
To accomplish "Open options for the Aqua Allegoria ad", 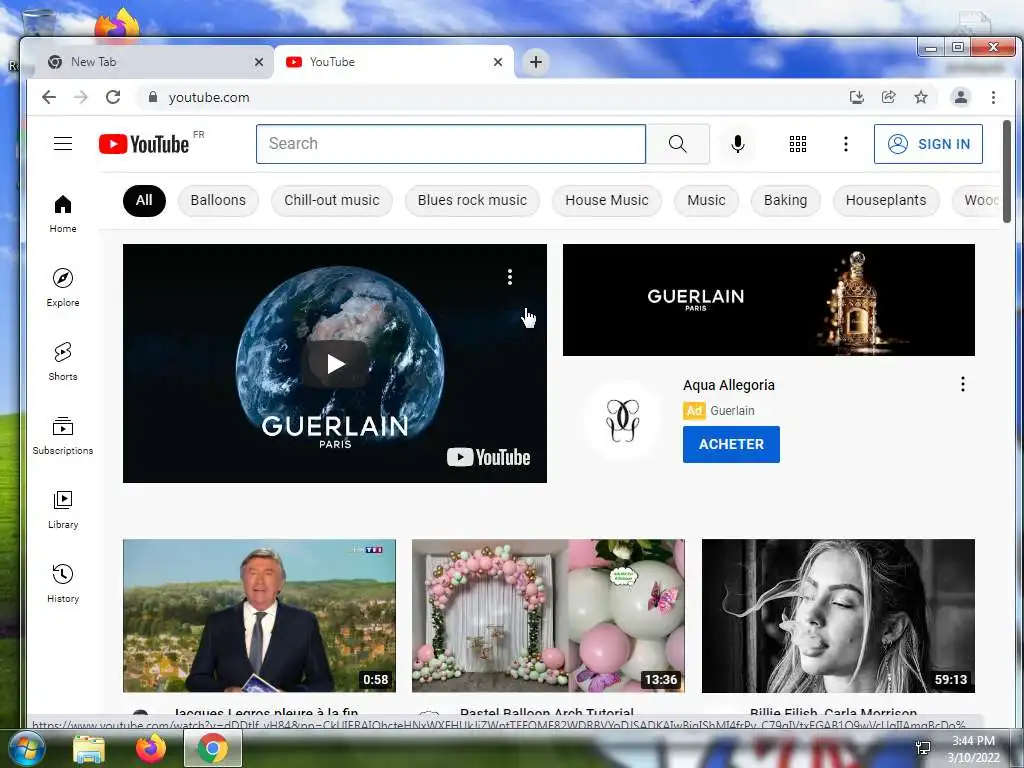I will (963, 384).
